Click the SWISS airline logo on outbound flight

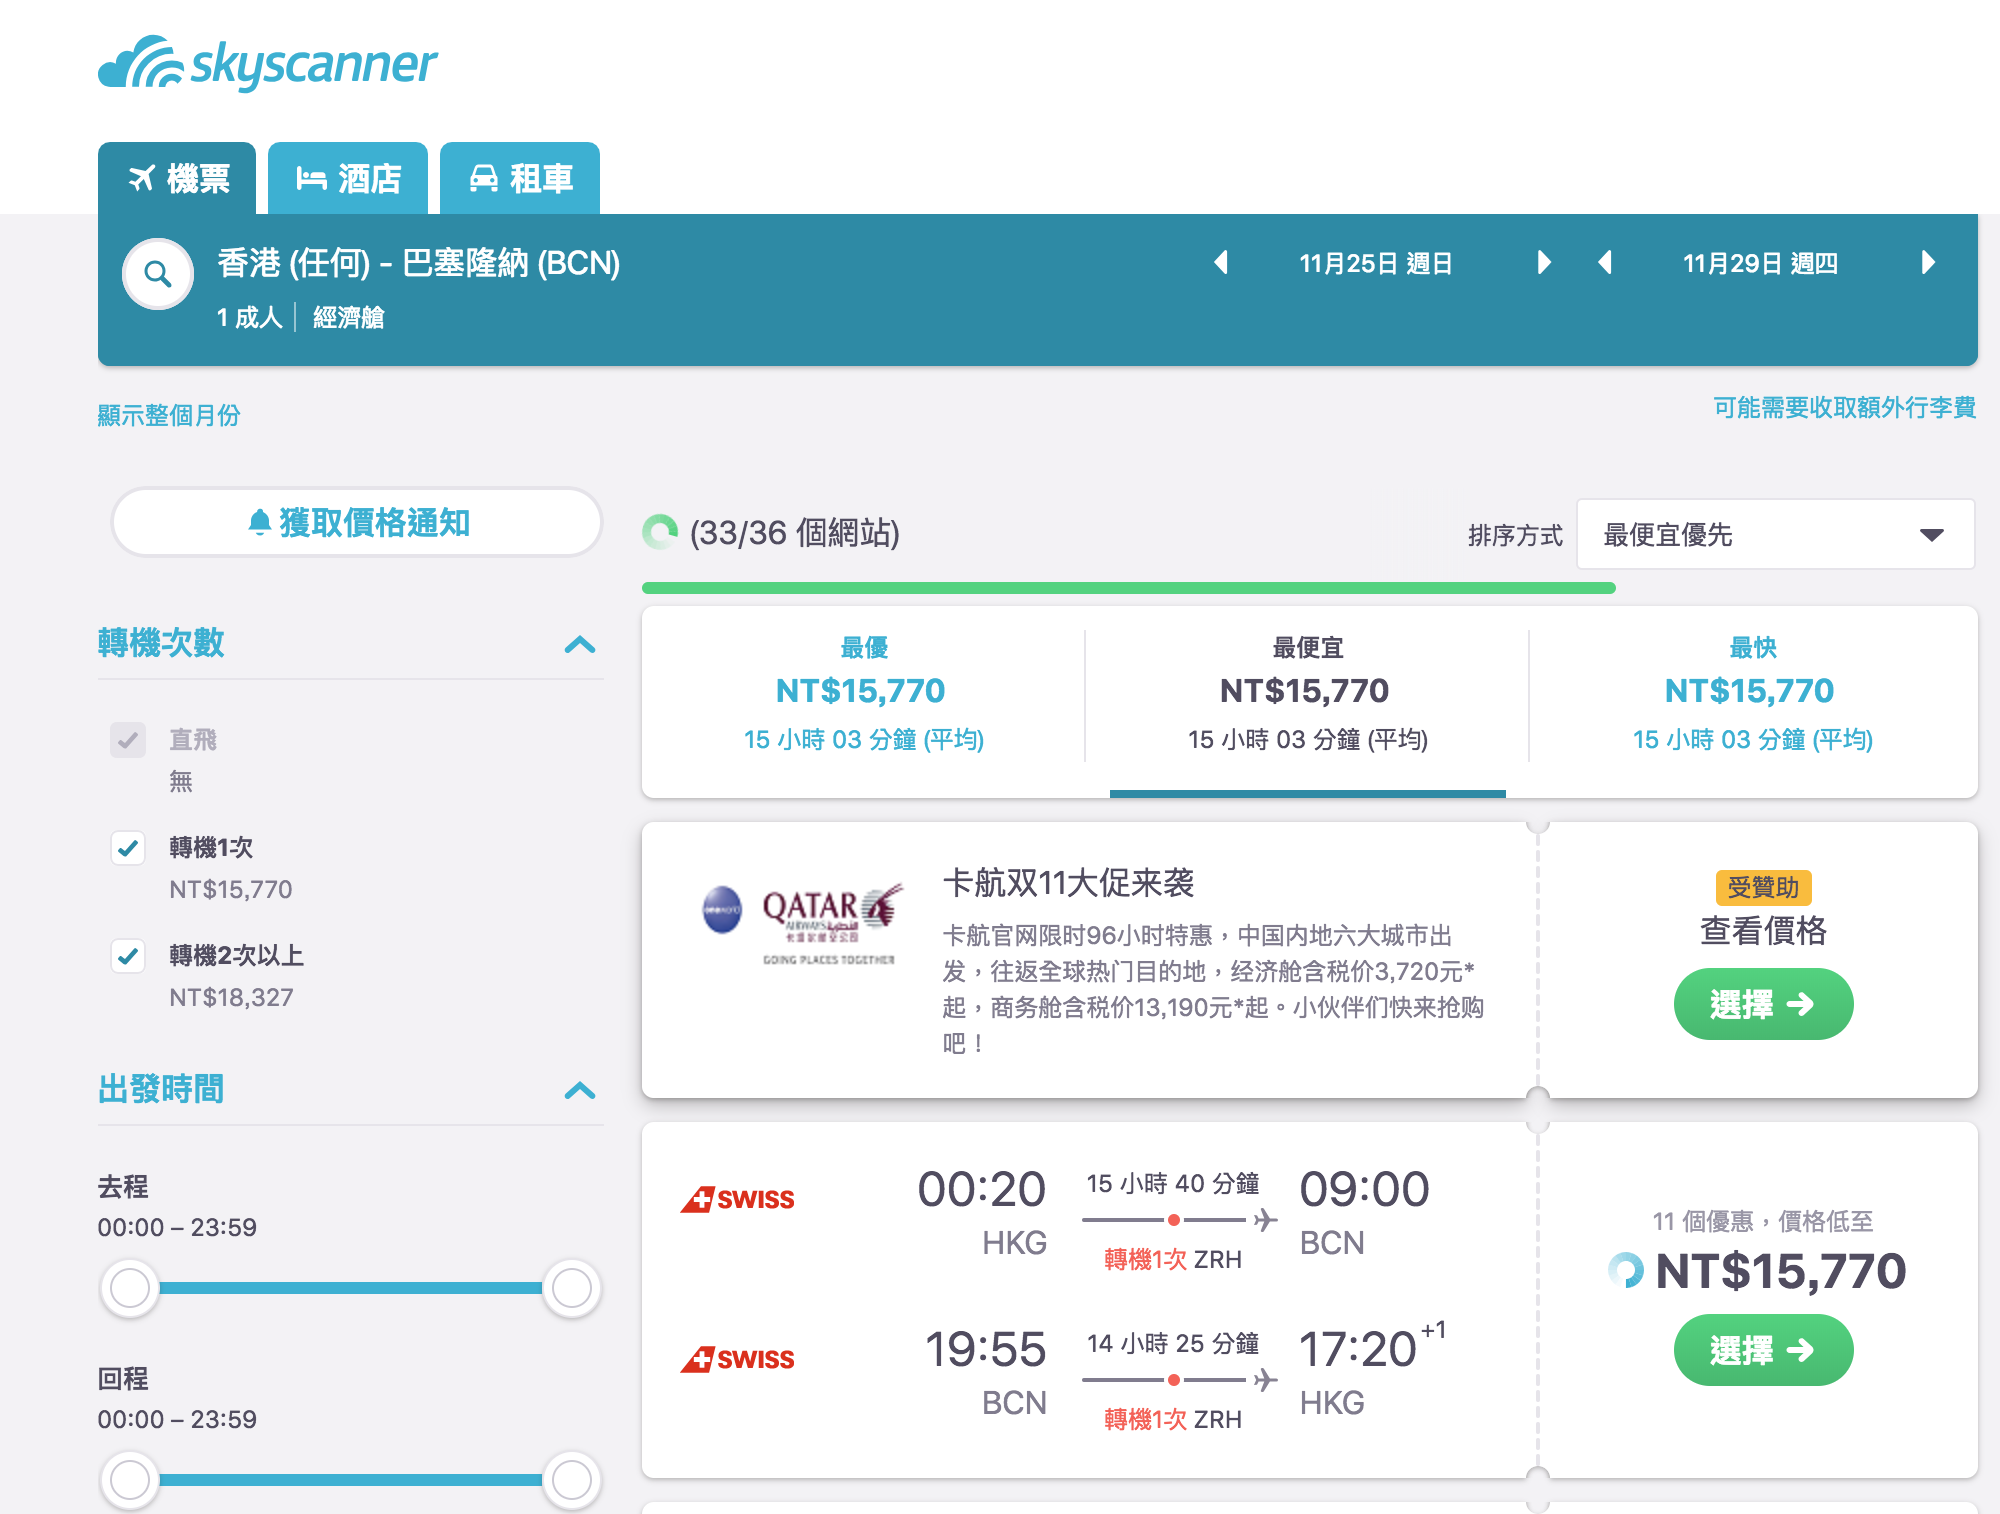[x=738, y=1198]
